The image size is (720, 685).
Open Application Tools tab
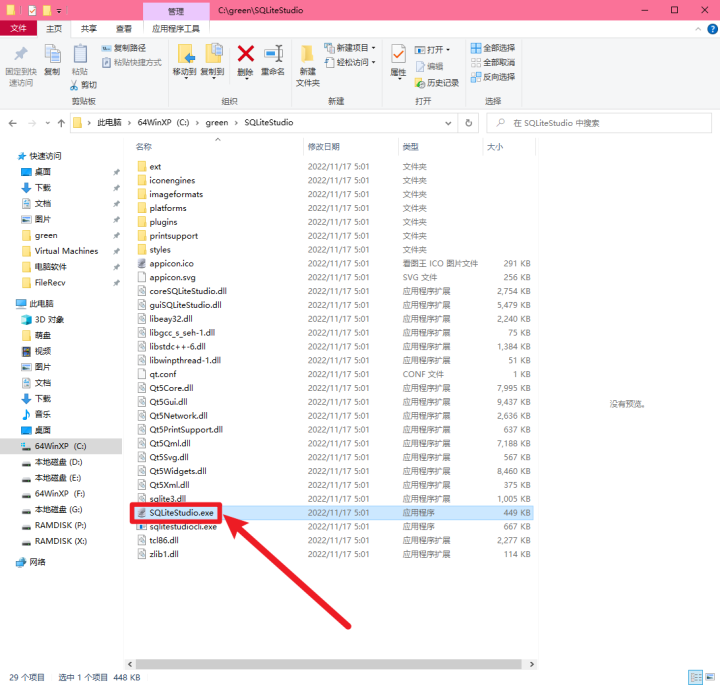[176, 28]
